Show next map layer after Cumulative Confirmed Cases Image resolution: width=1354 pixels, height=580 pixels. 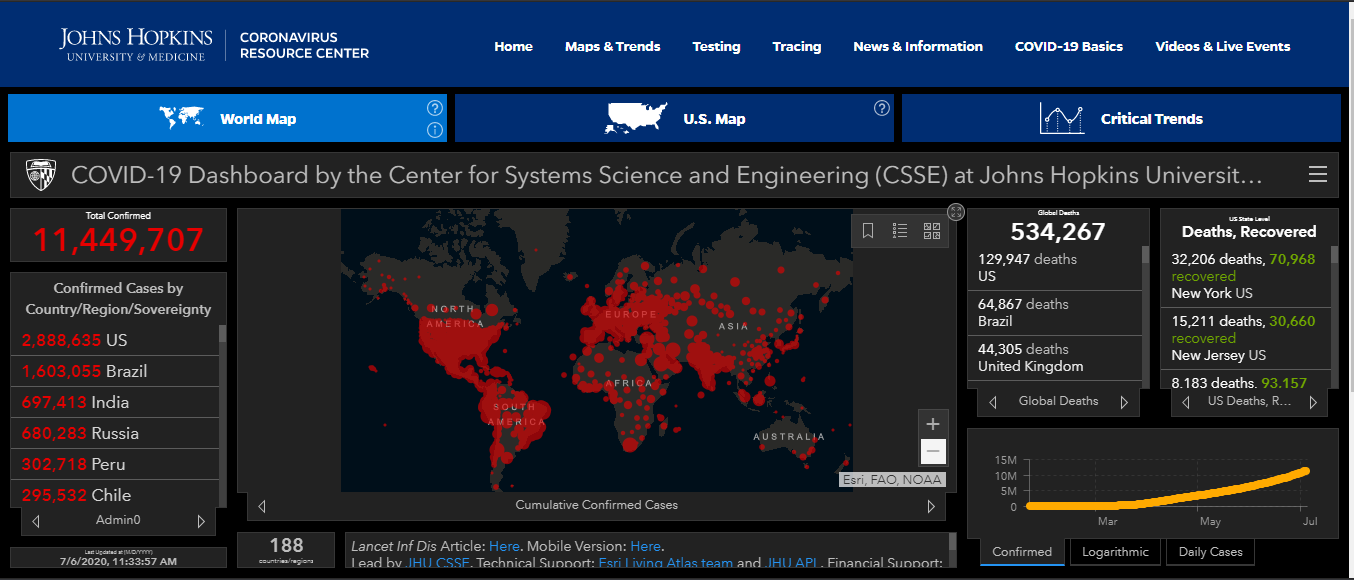[932, 506]
